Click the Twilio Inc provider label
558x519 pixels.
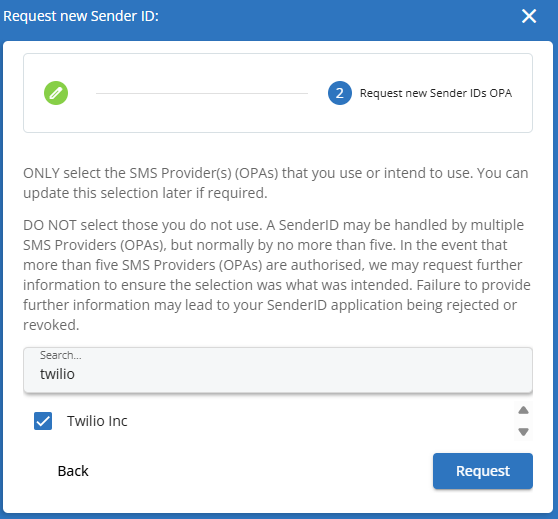[97, 421]
